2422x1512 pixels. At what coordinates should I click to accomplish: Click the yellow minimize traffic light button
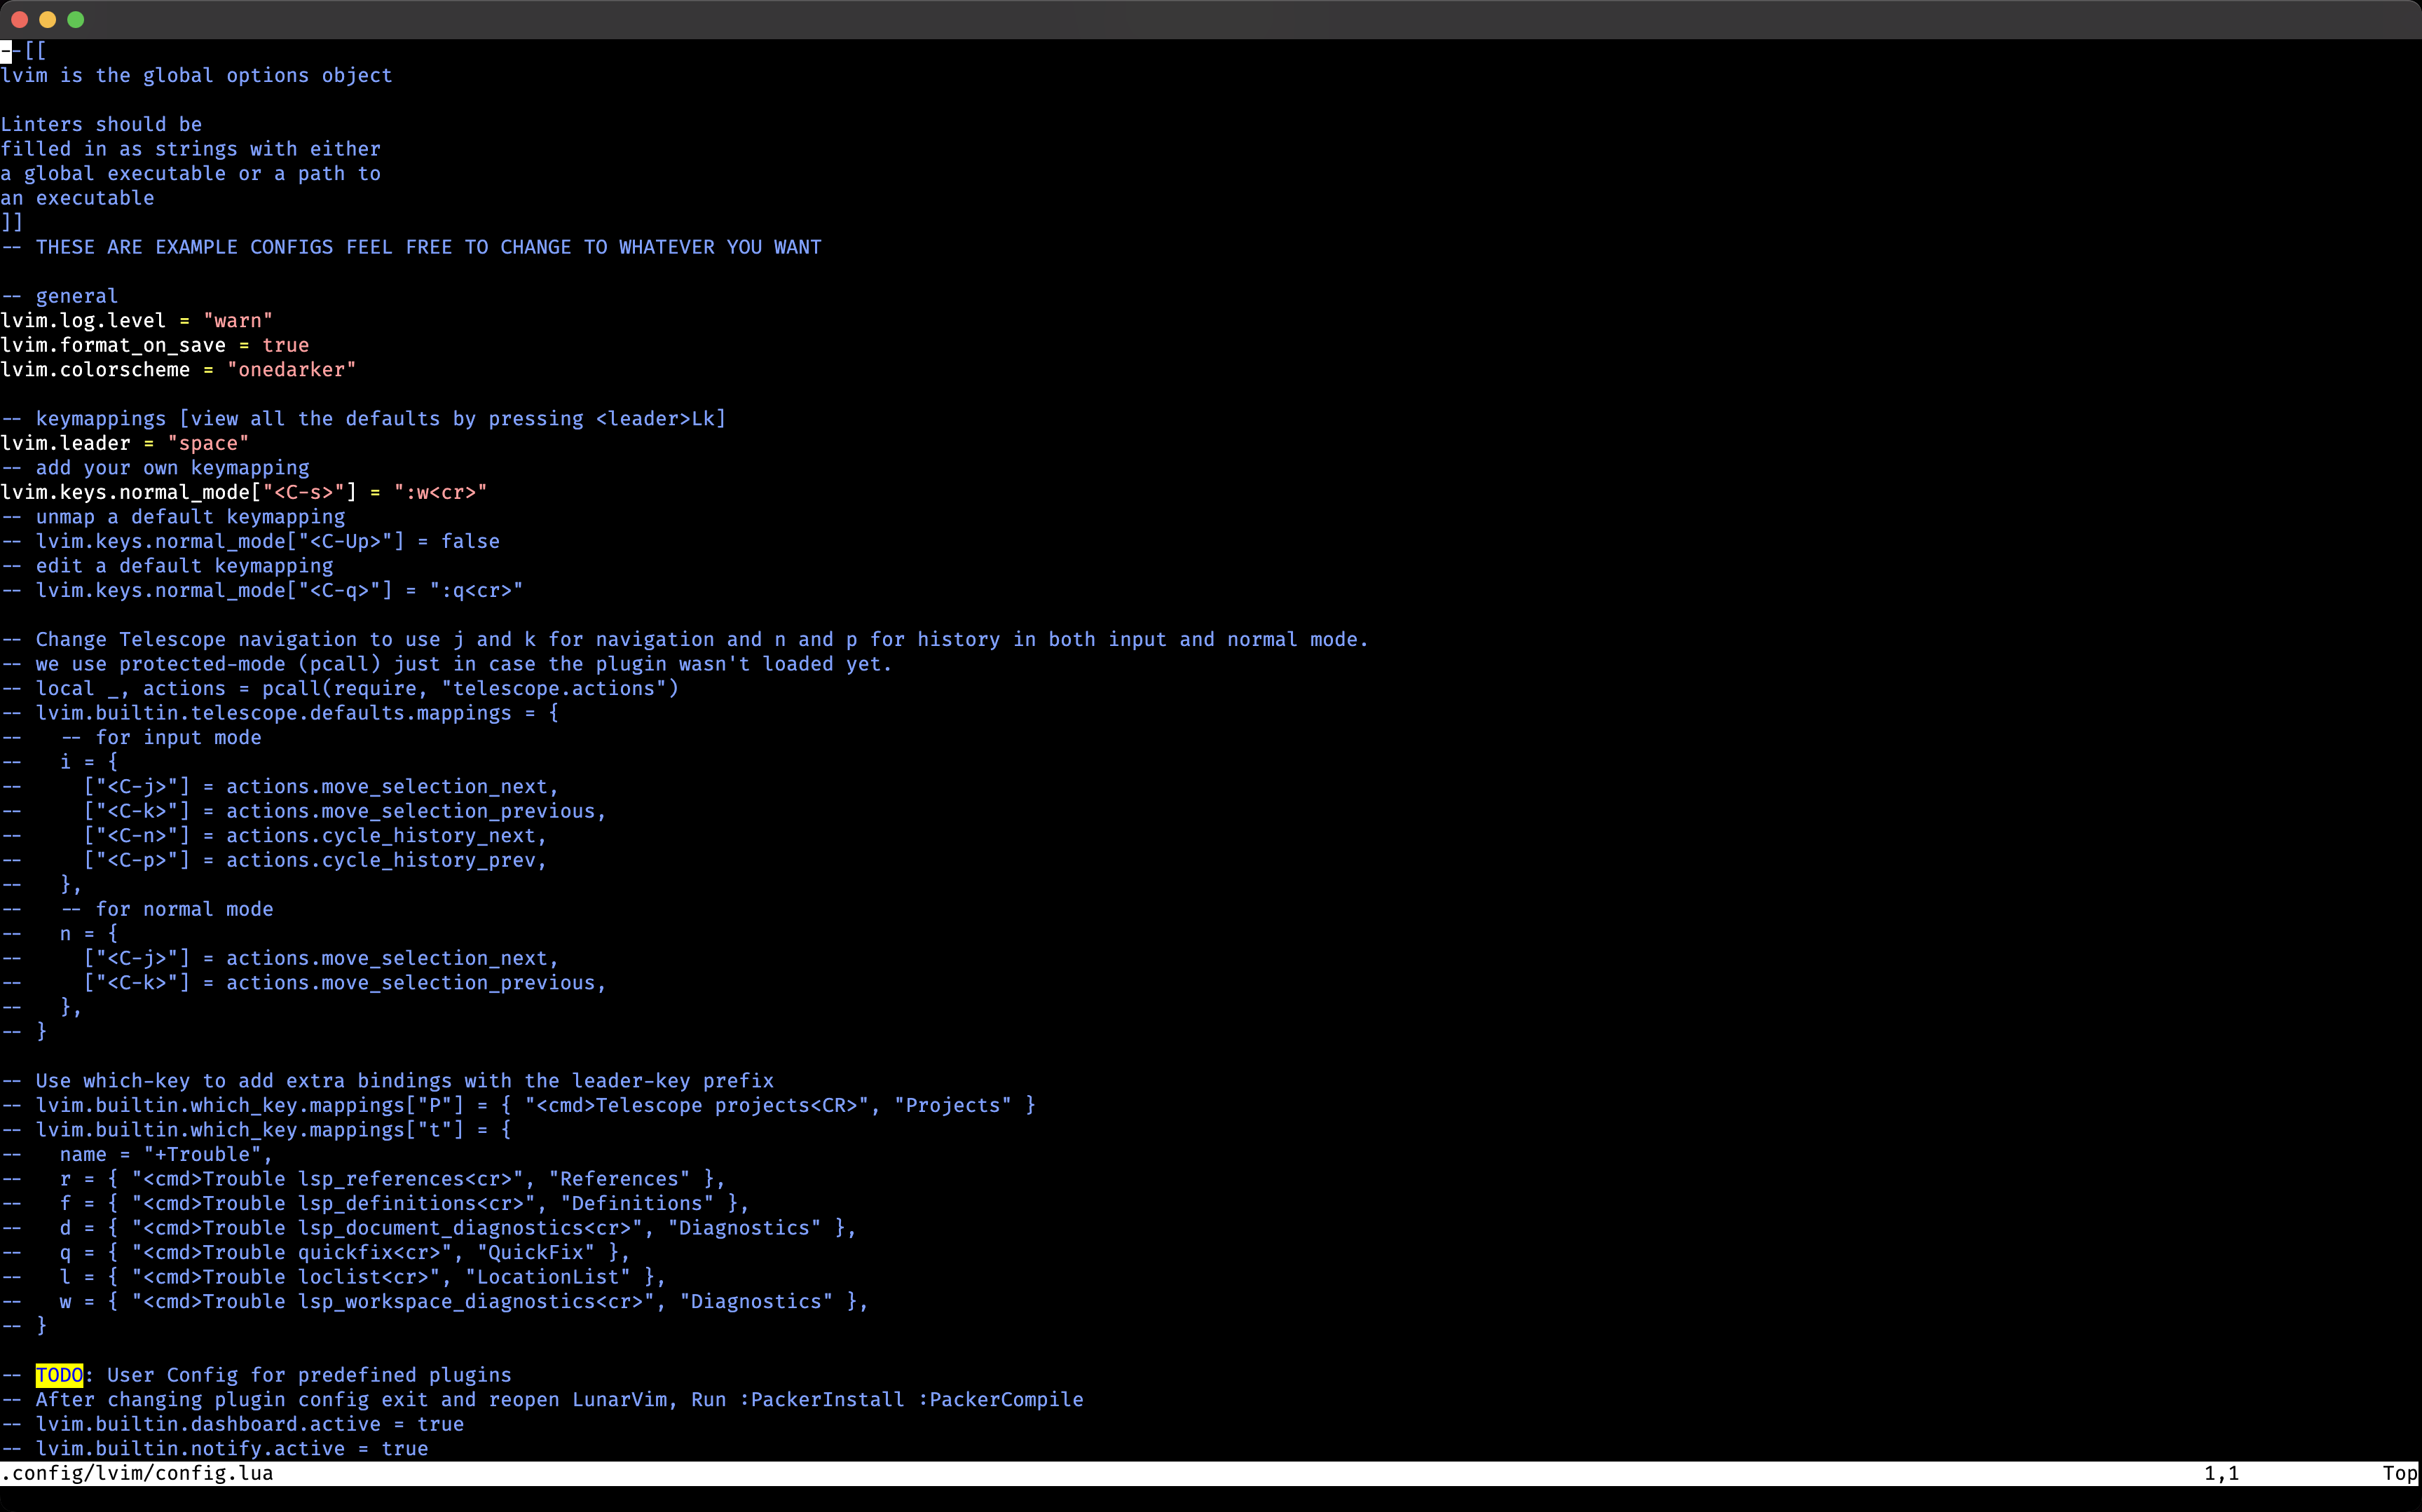(x=47, y=19)
